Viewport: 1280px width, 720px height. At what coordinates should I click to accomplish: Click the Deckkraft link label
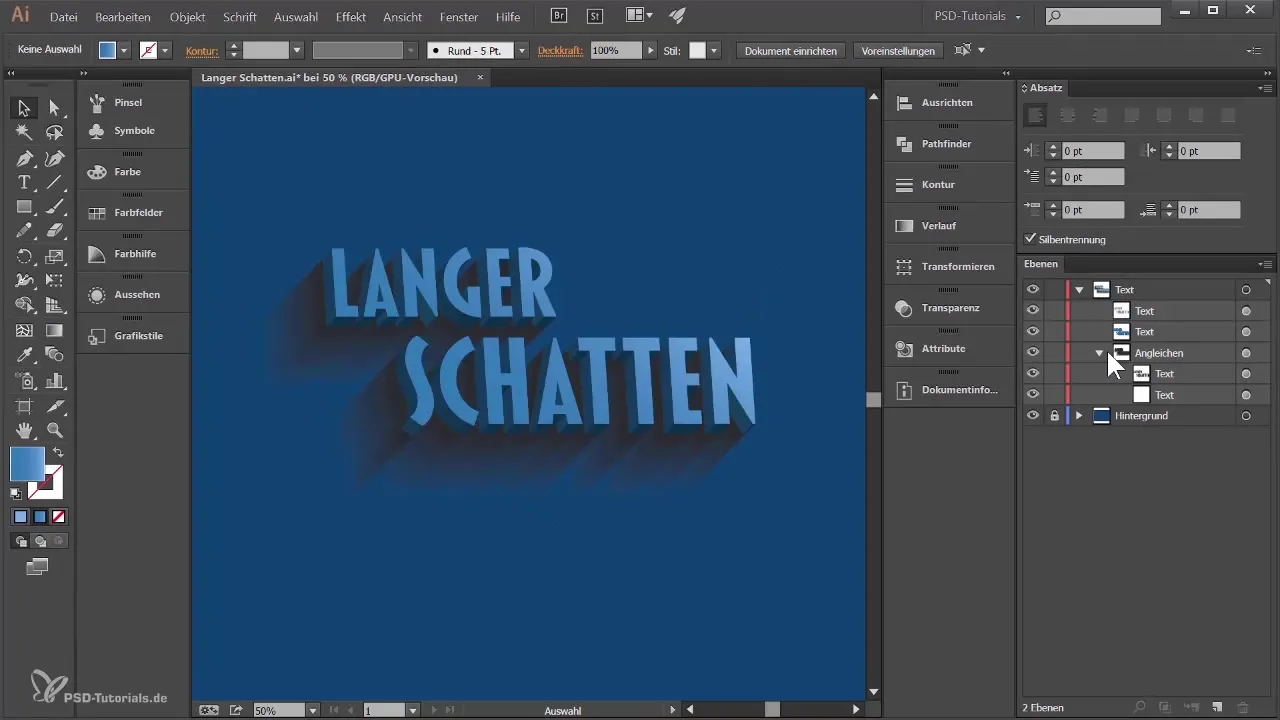click(x=562, y=50)
